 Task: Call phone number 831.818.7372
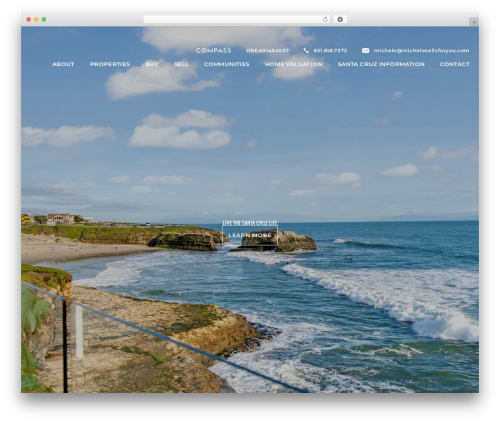pyautogui.click(x=330, y=51)
